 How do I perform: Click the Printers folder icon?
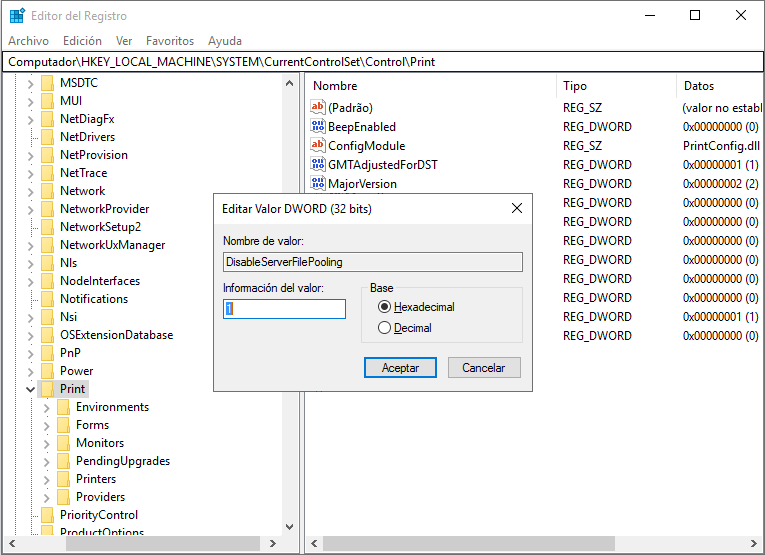pyautogui.click(x=63, y=479)
